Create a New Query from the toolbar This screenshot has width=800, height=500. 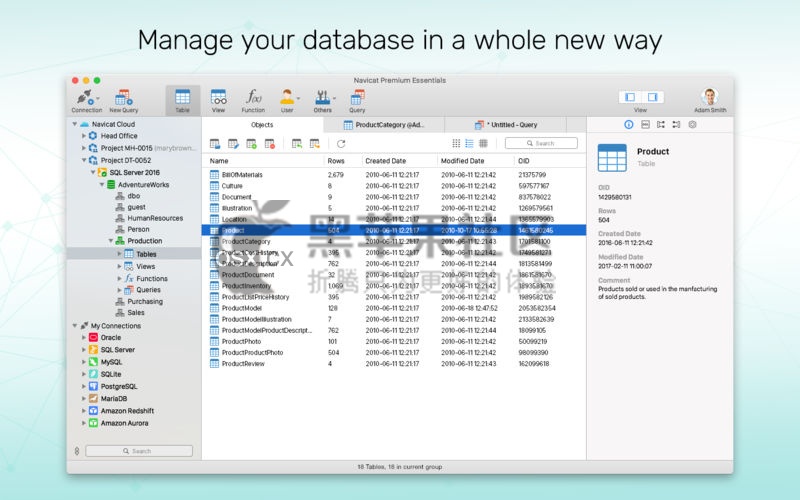pyautogui.click(x=123, y=101)
